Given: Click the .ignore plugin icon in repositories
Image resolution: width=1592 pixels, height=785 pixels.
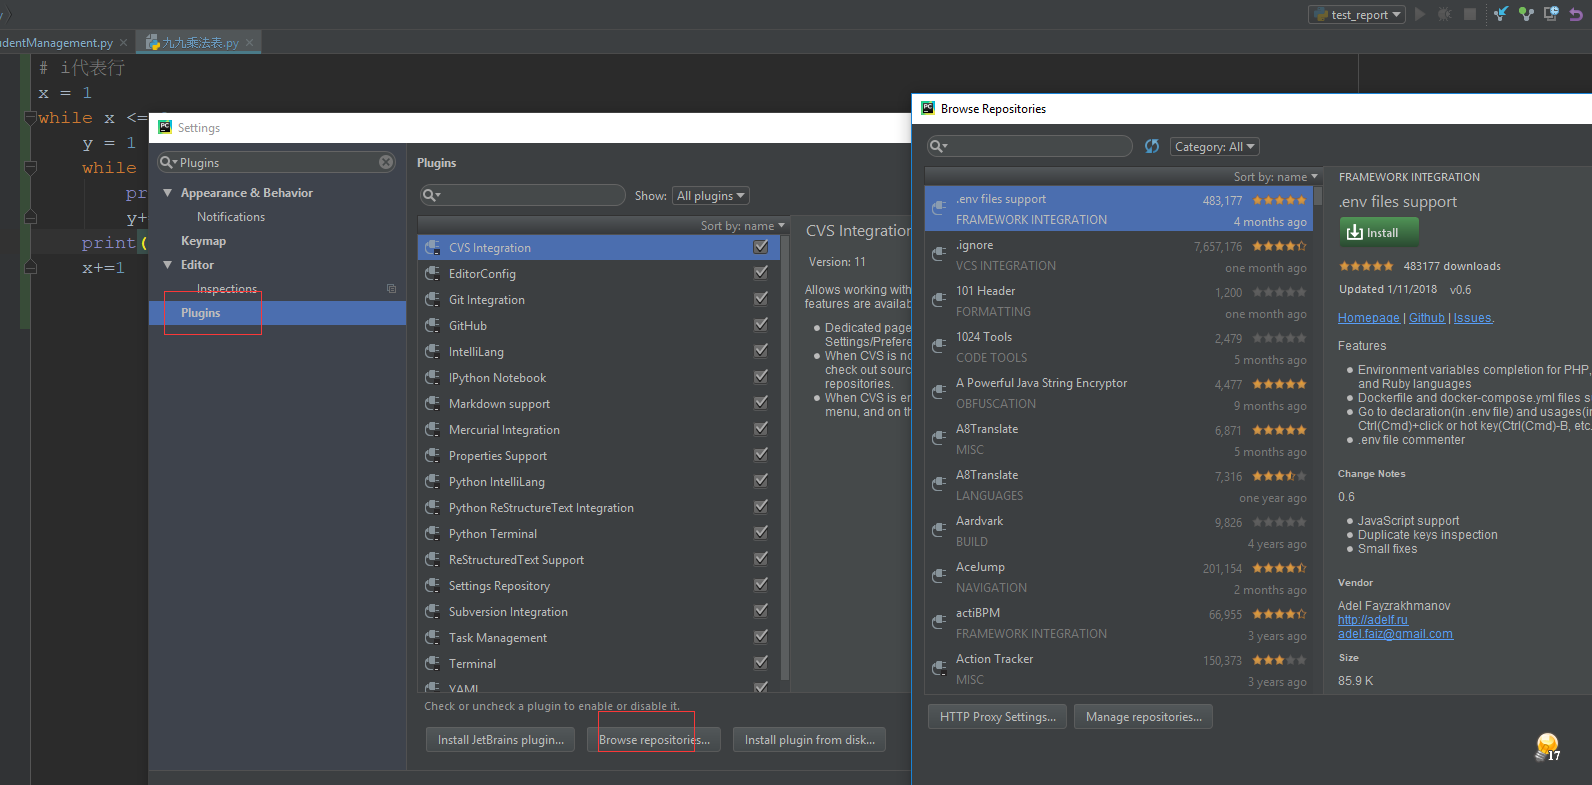Looking at the screenshot, I should click(939, 254).
